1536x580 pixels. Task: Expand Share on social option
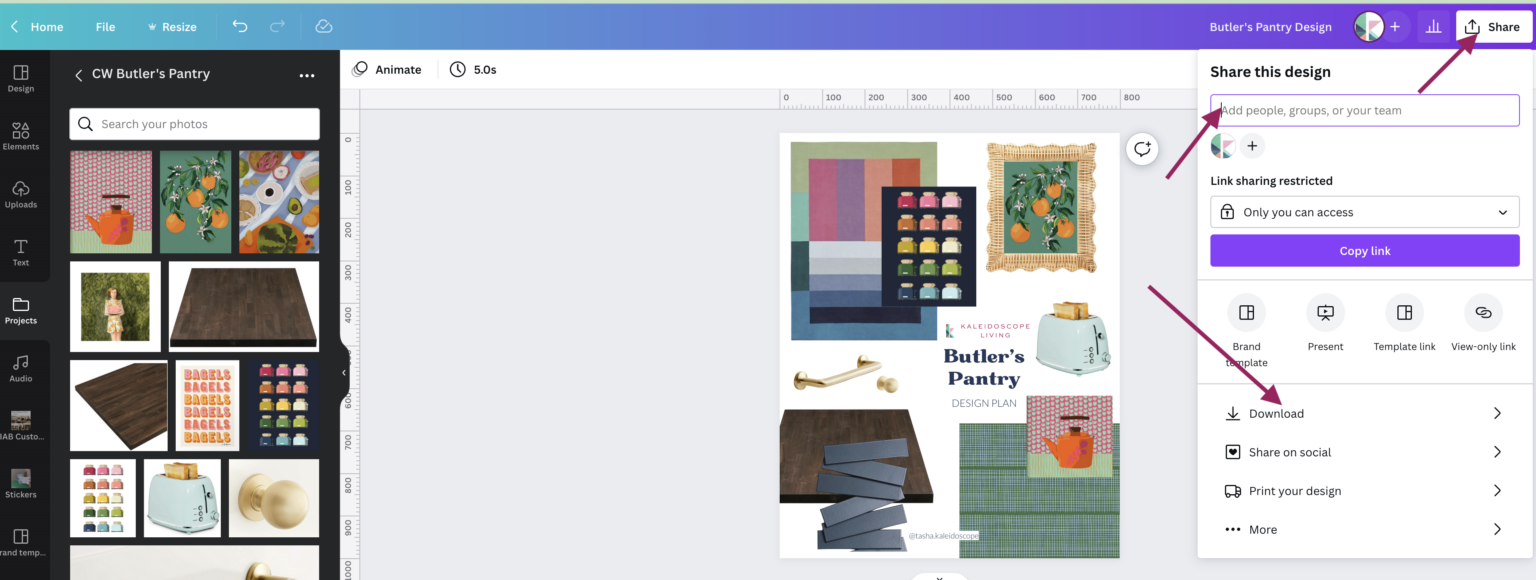[1364, 452]
